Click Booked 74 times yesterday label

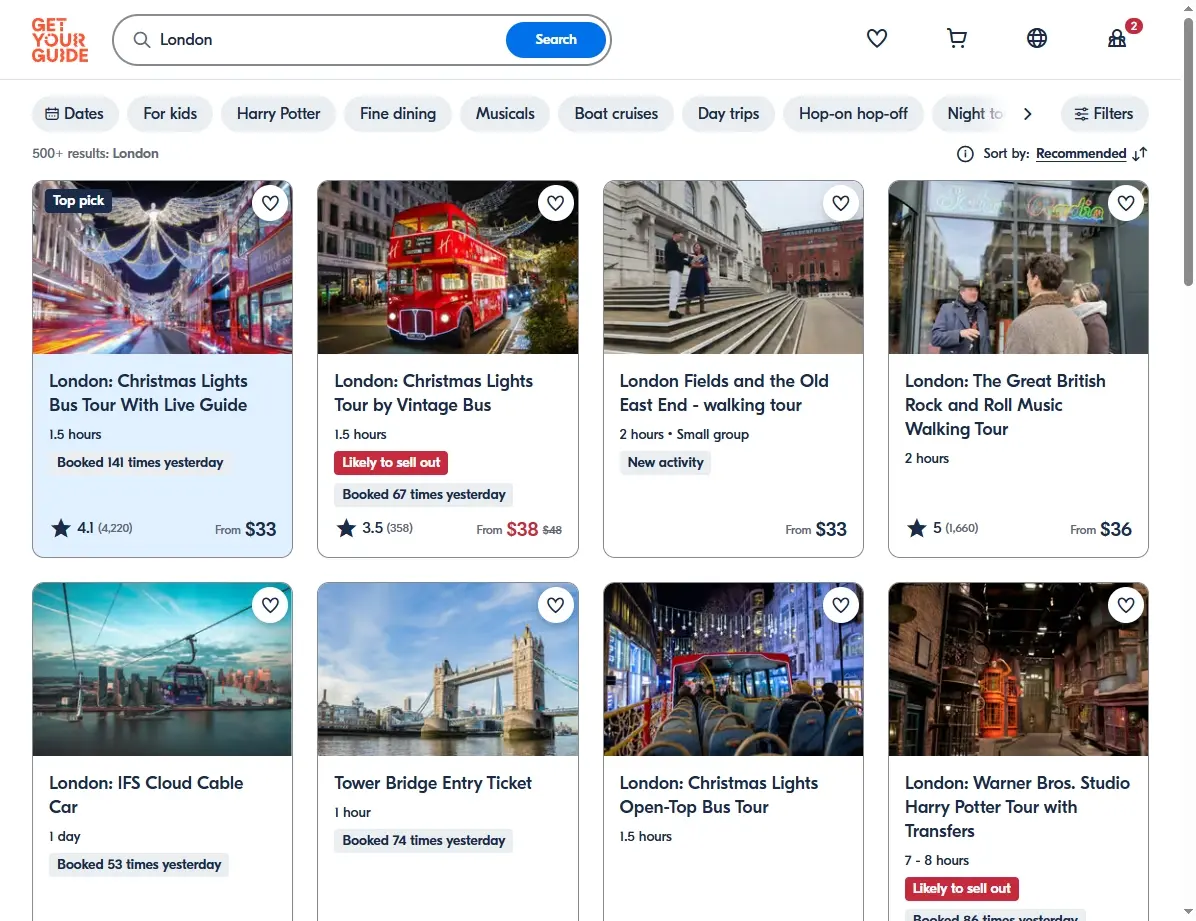pos(424,841)
